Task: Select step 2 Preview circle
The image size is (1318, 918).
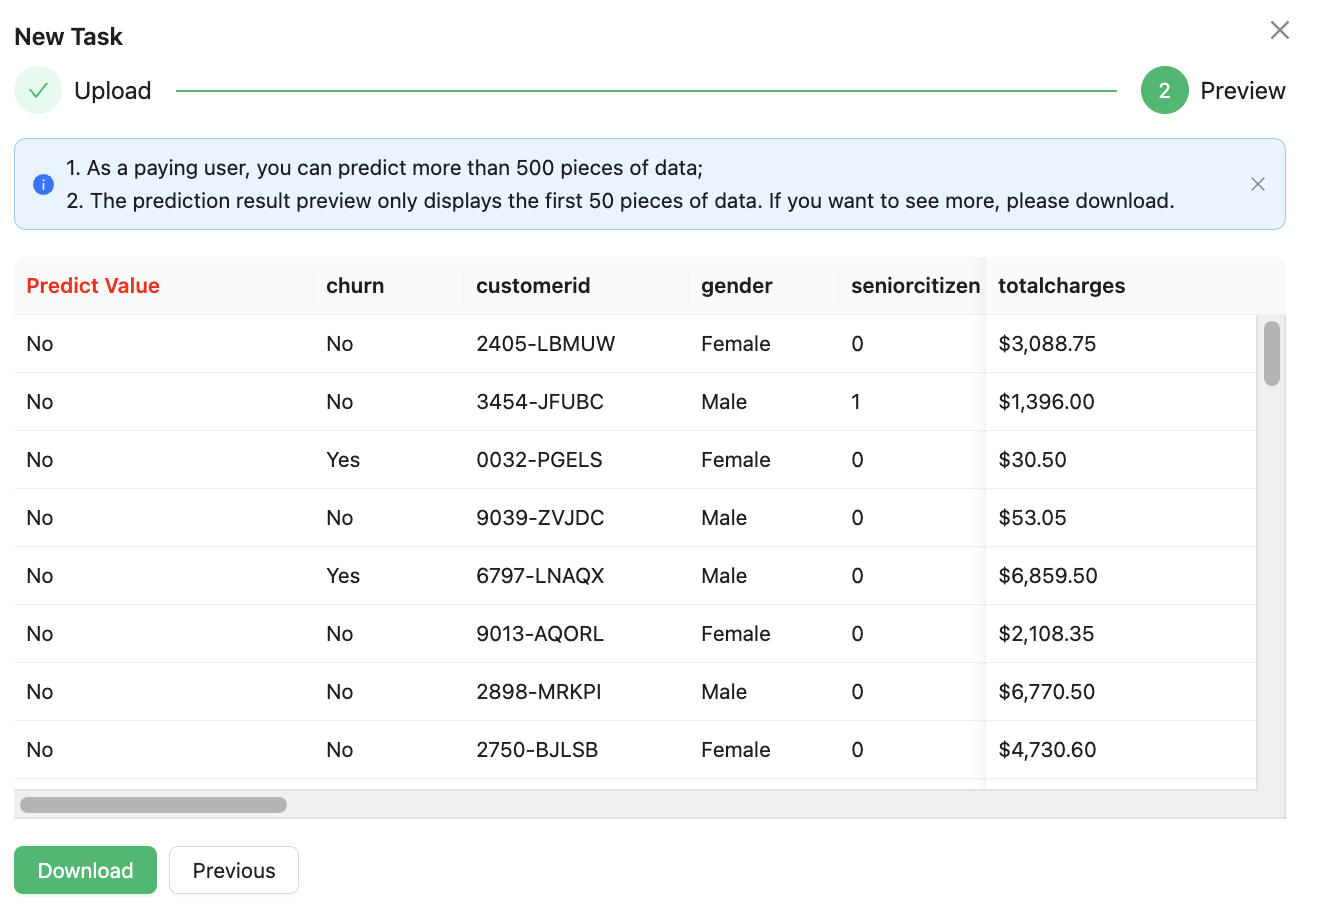Action: pos(1164,91)
